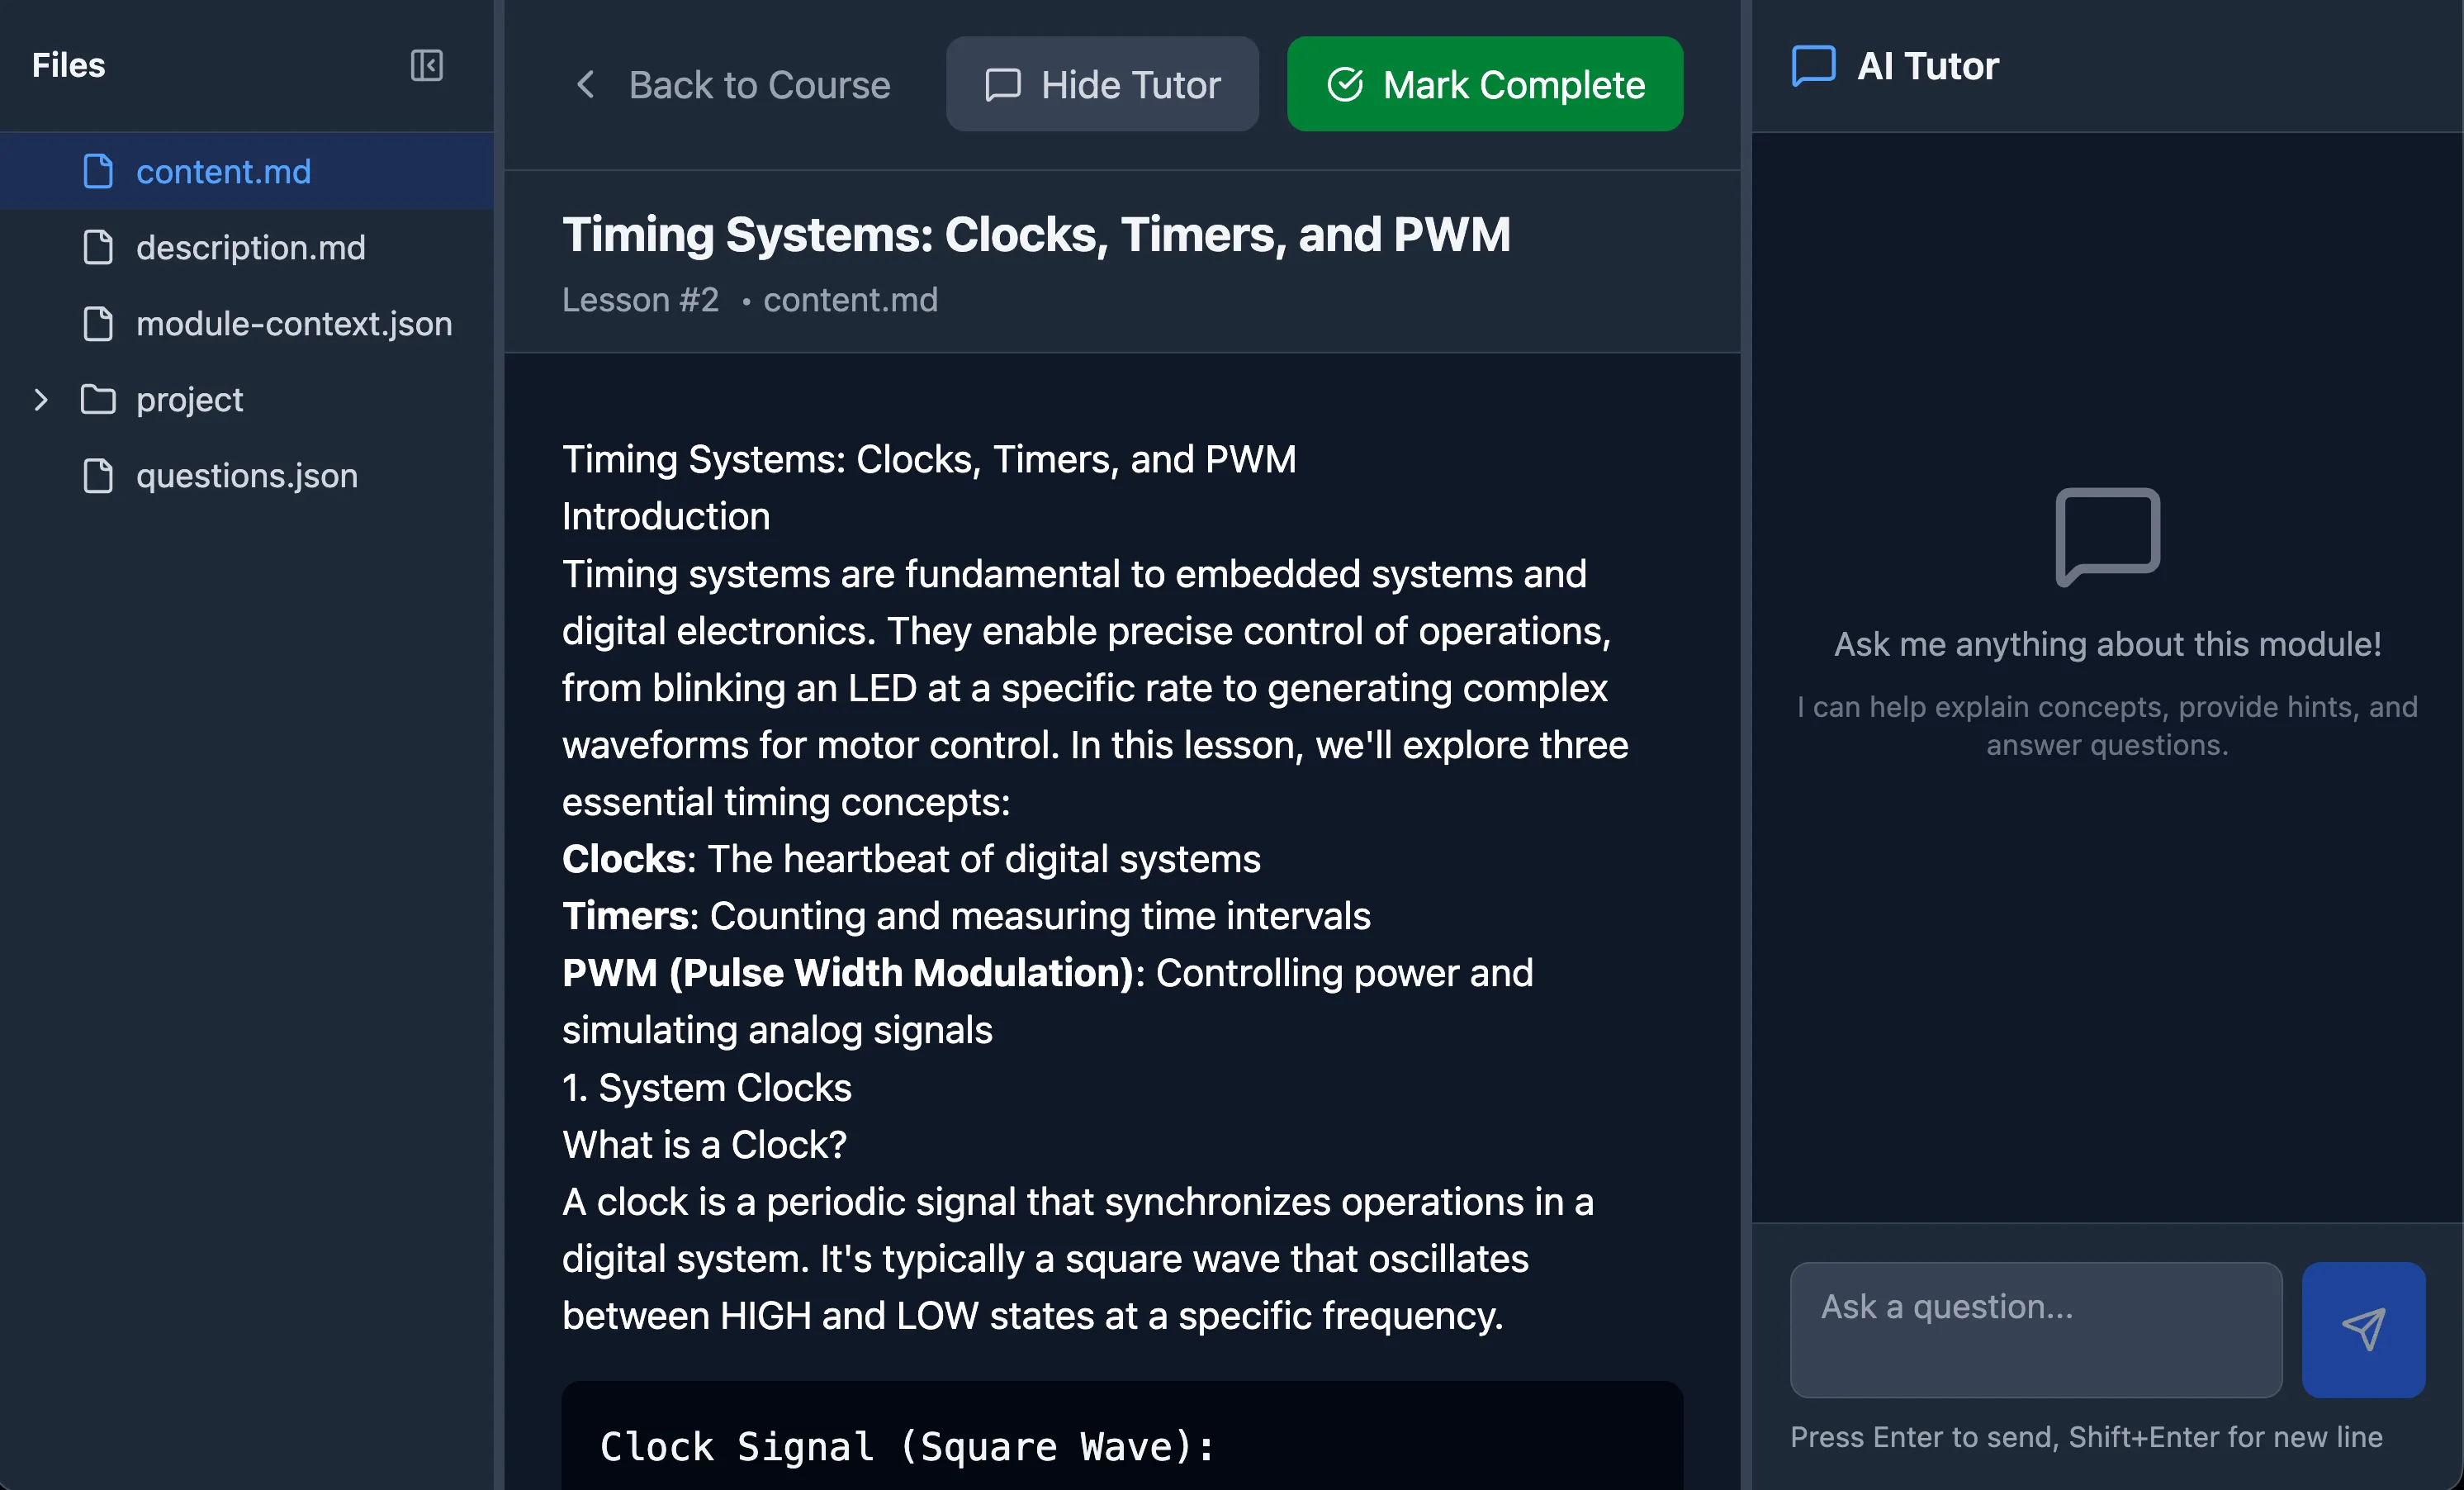Open module-context.json file
Screen dimensions: 2464x1490
click(x=246, y=323)
